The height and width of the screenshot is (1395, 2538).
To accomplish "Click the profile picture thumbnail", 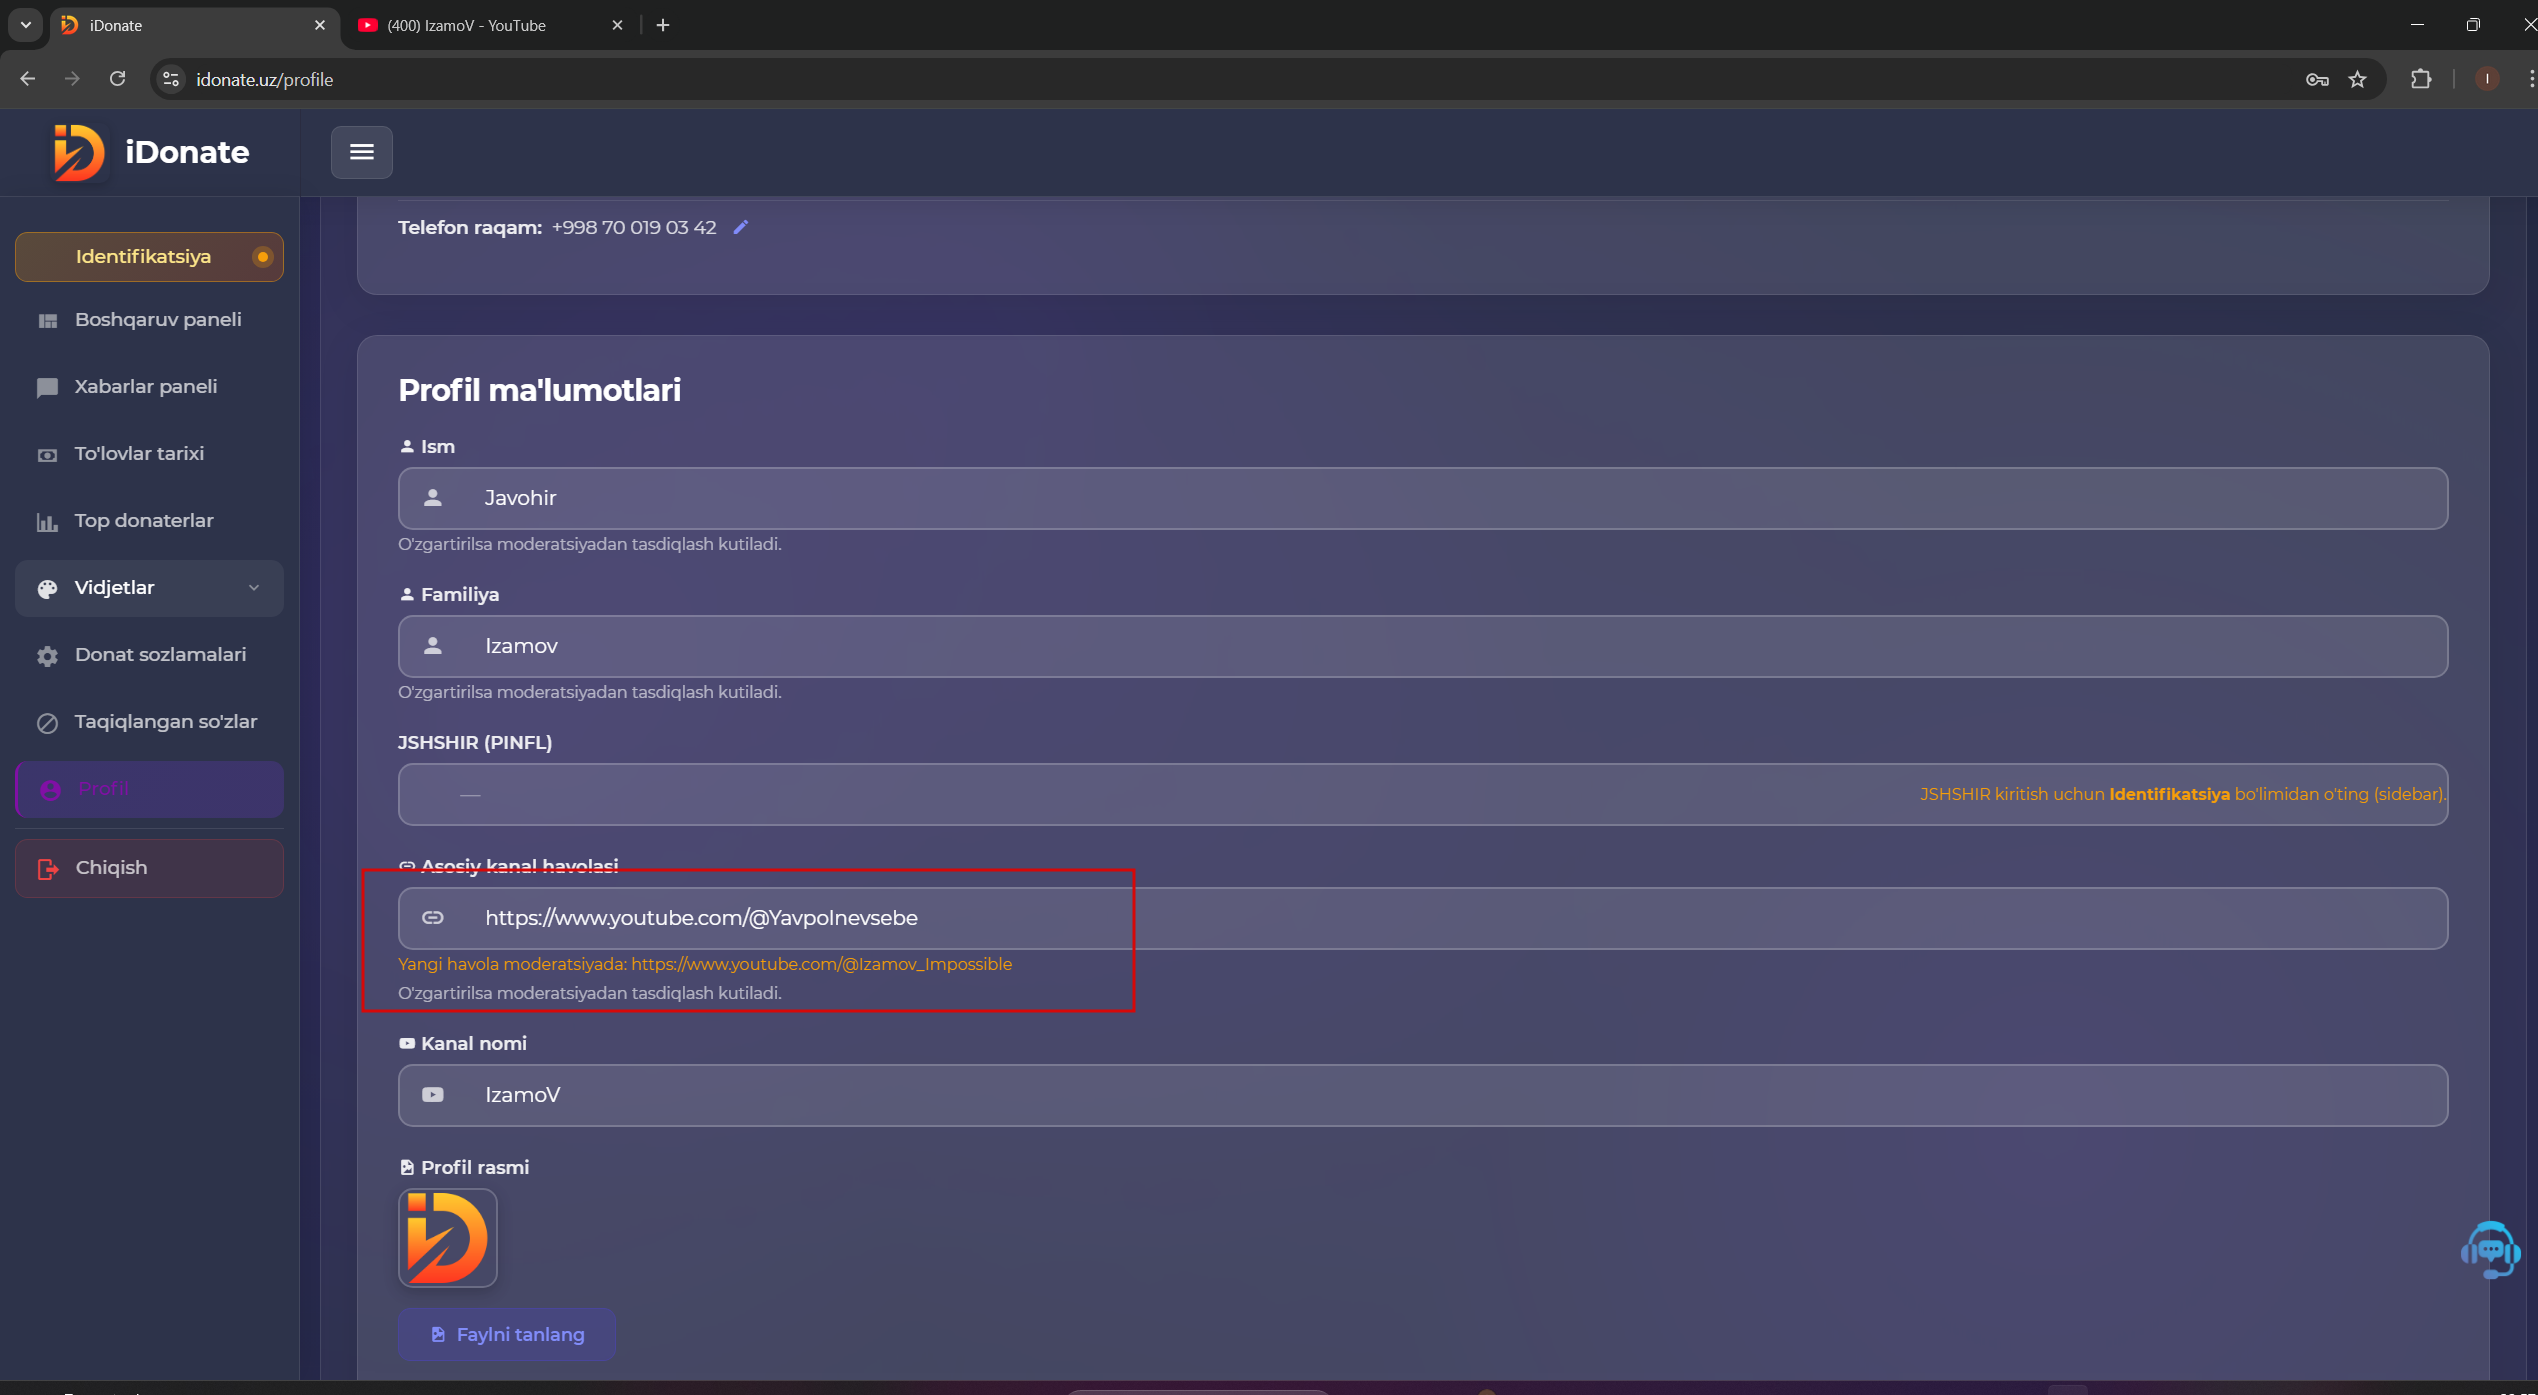I will pyautogui.click(x=448, y=1238).
